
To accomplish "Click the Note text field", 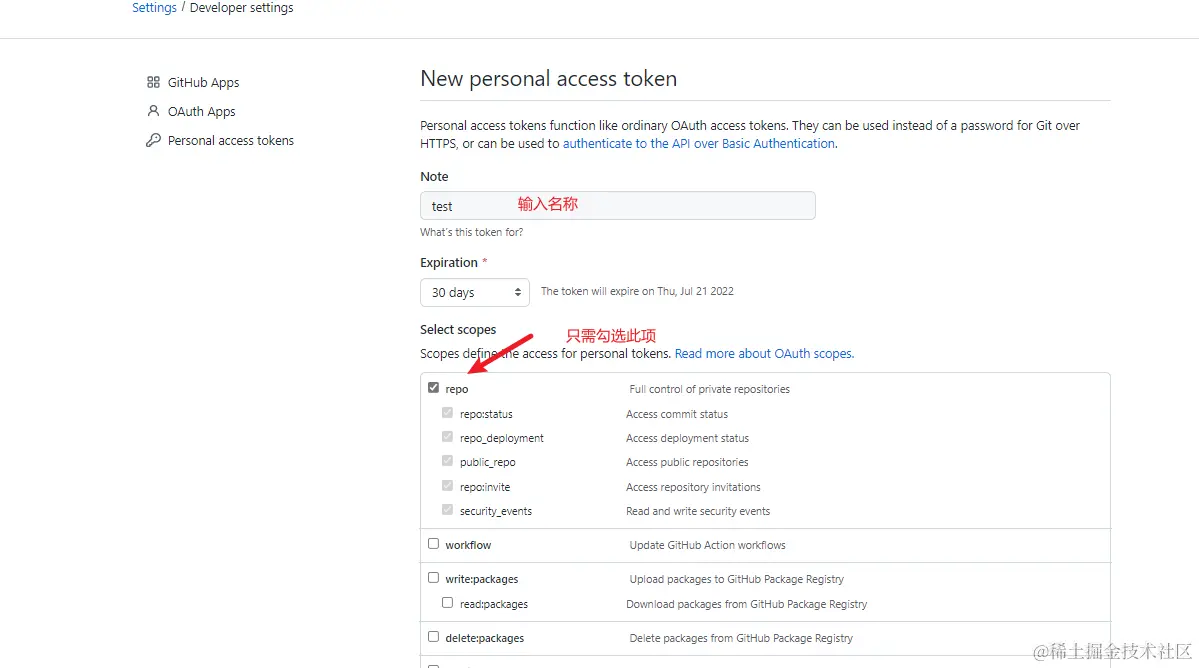I will (x=617, y=206).
